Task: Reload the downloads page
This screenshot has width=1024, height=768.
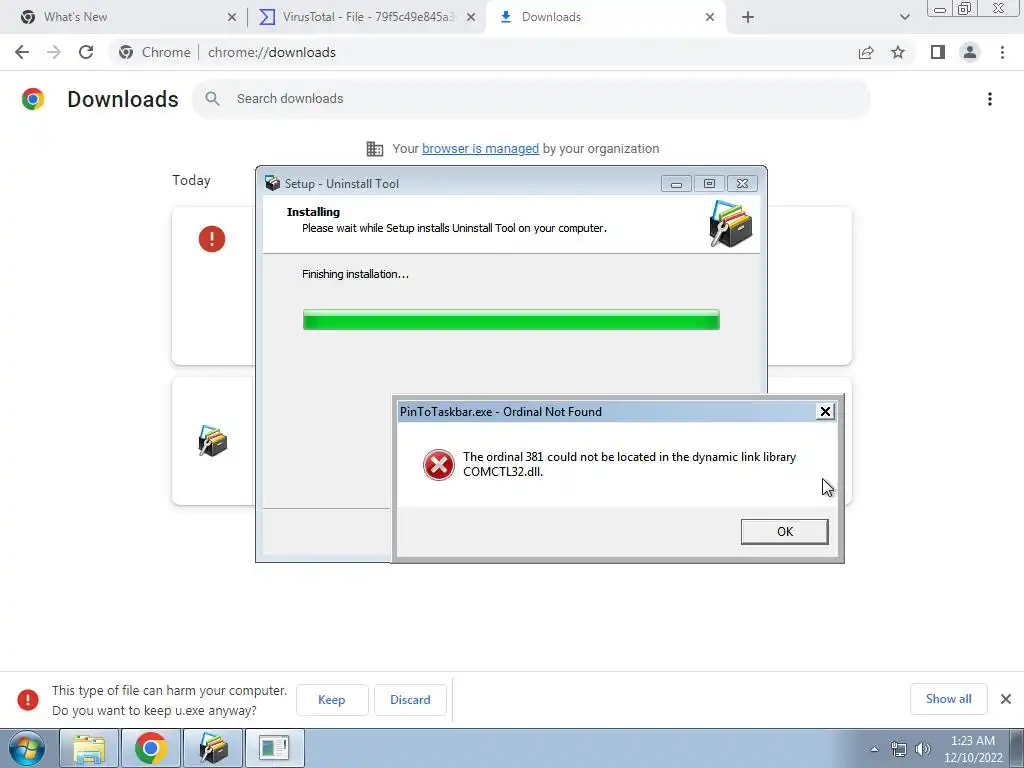Action: (86, 52)
